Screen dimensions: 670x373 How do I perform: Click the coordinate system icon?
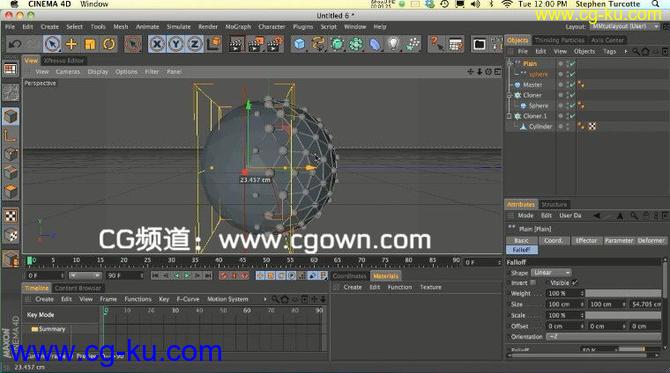(214, 44)
